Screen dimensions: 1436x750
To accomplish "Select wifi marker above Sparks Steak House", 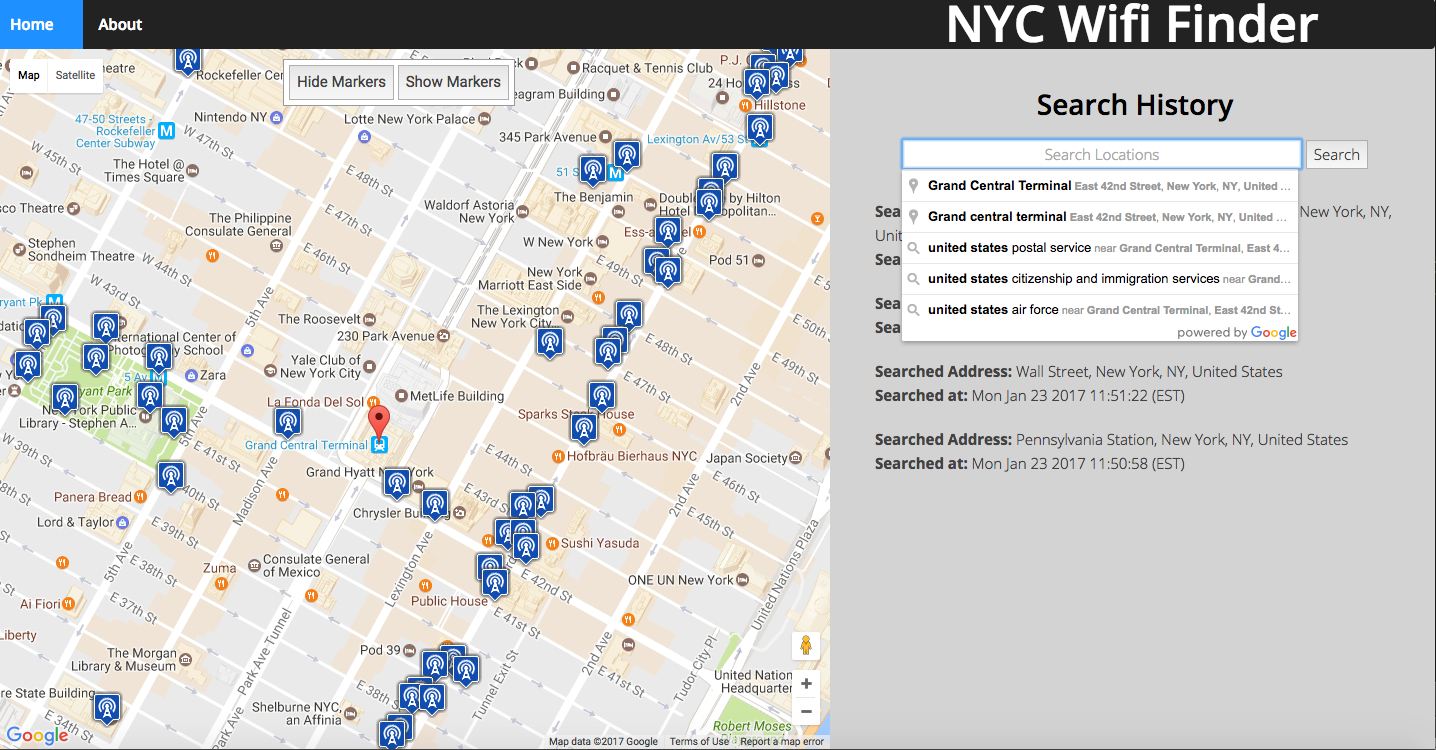I will pos(601,397).
